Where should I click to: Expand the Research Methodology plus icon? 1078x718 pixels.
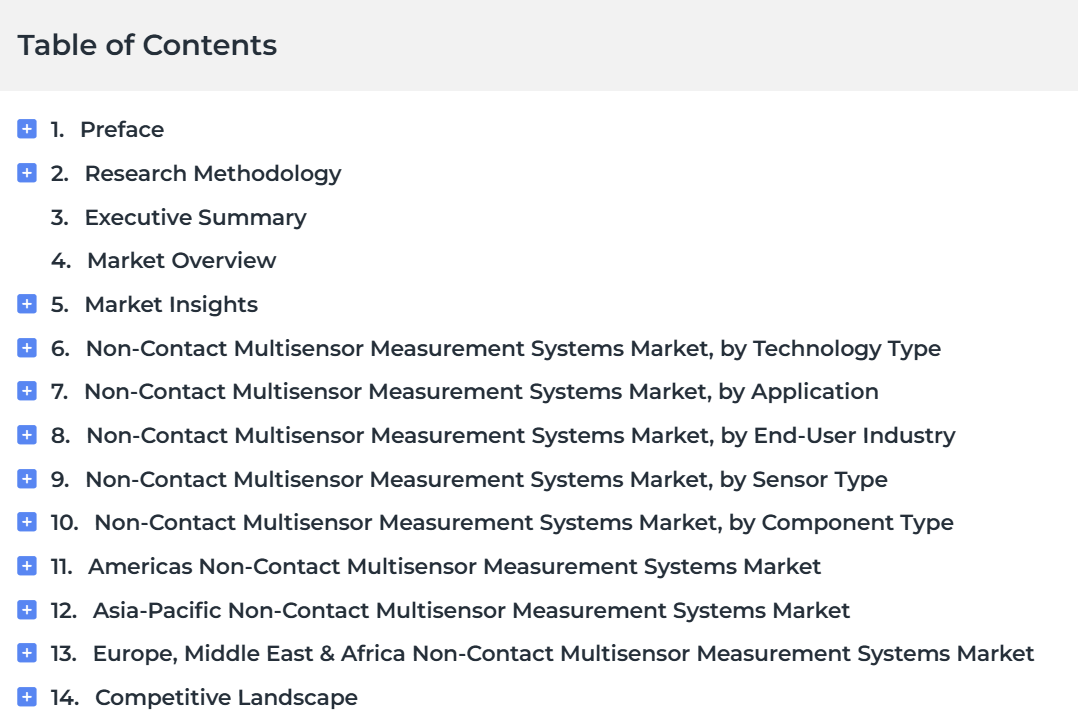(x=27, y=173)
